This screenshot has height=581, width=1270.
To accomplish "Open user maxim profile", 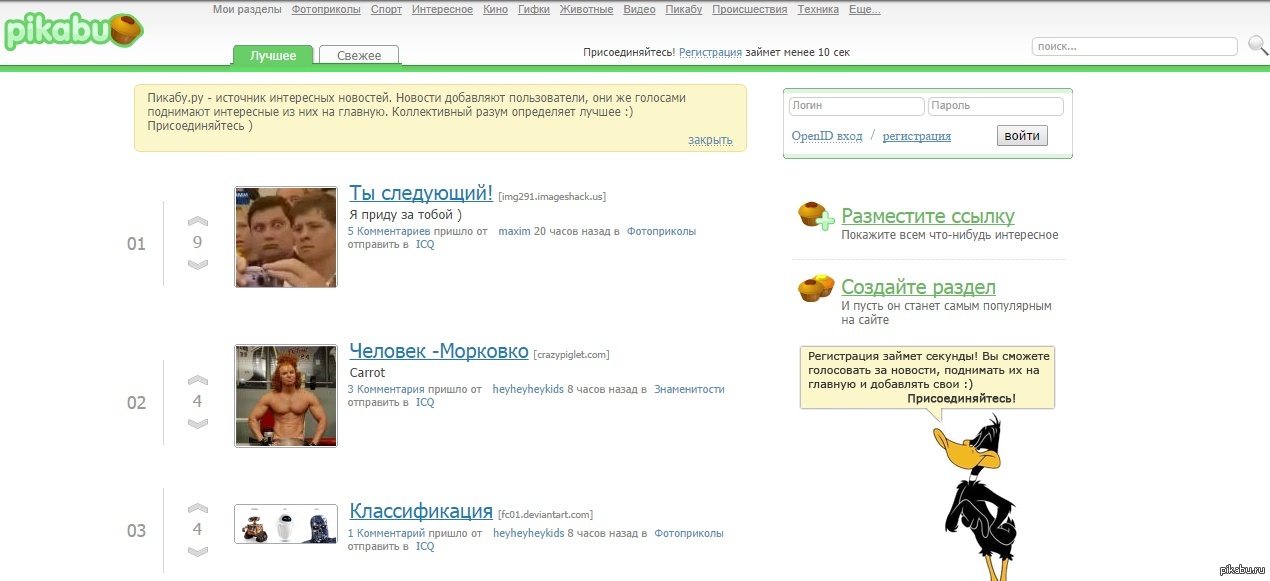I will click(x=514, y=231).
